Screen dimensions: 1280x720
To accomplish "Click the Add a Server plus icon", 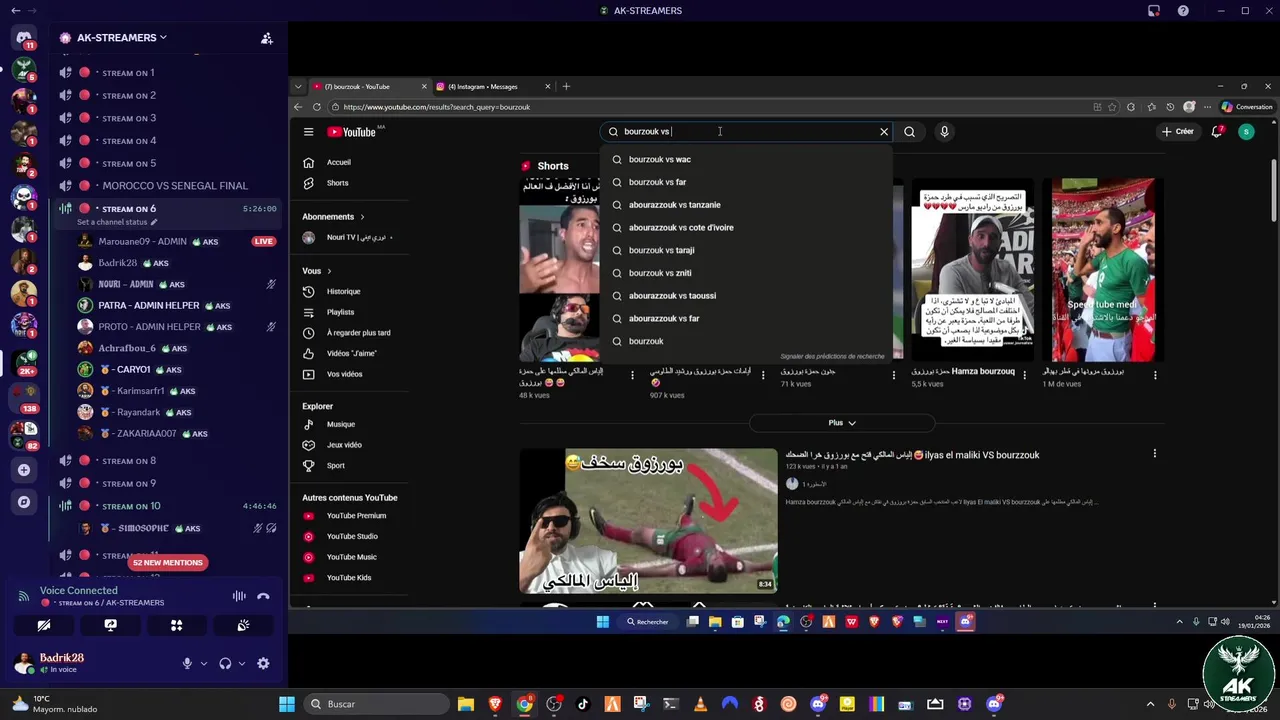I will click(x=24, y=470).
